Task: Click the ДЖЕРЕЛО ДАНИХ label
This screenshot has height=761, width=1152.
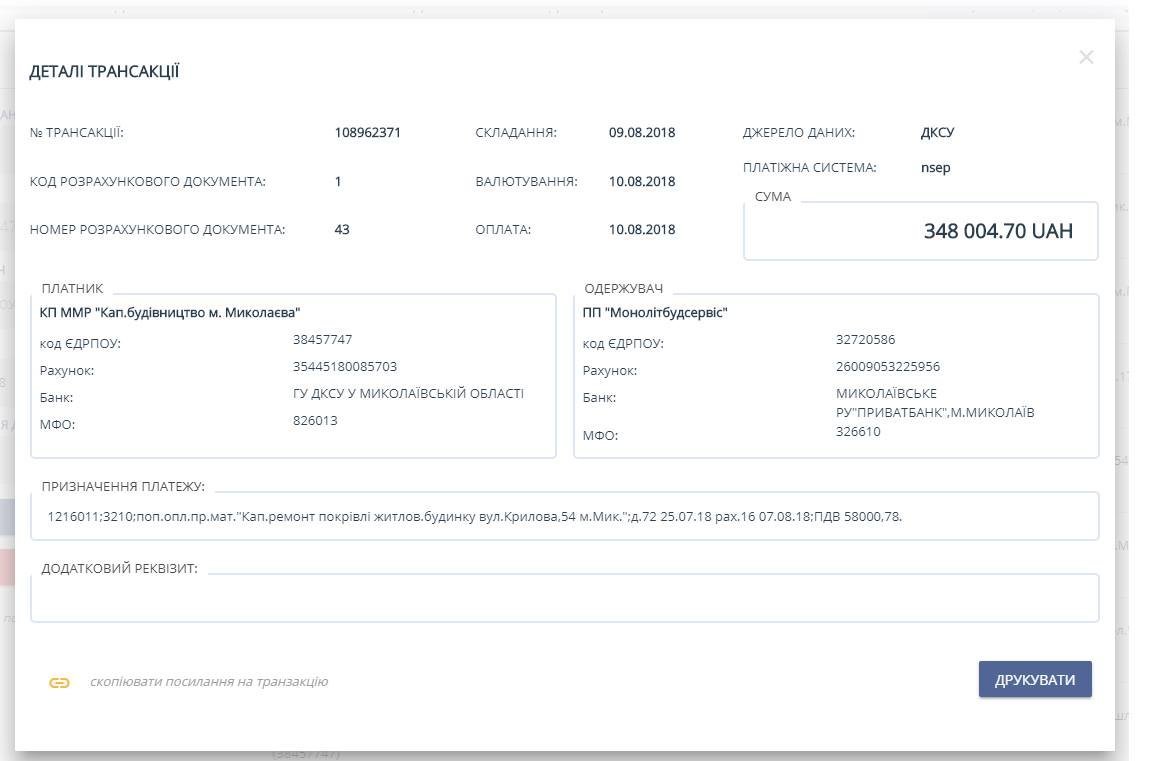Action: 799,133
